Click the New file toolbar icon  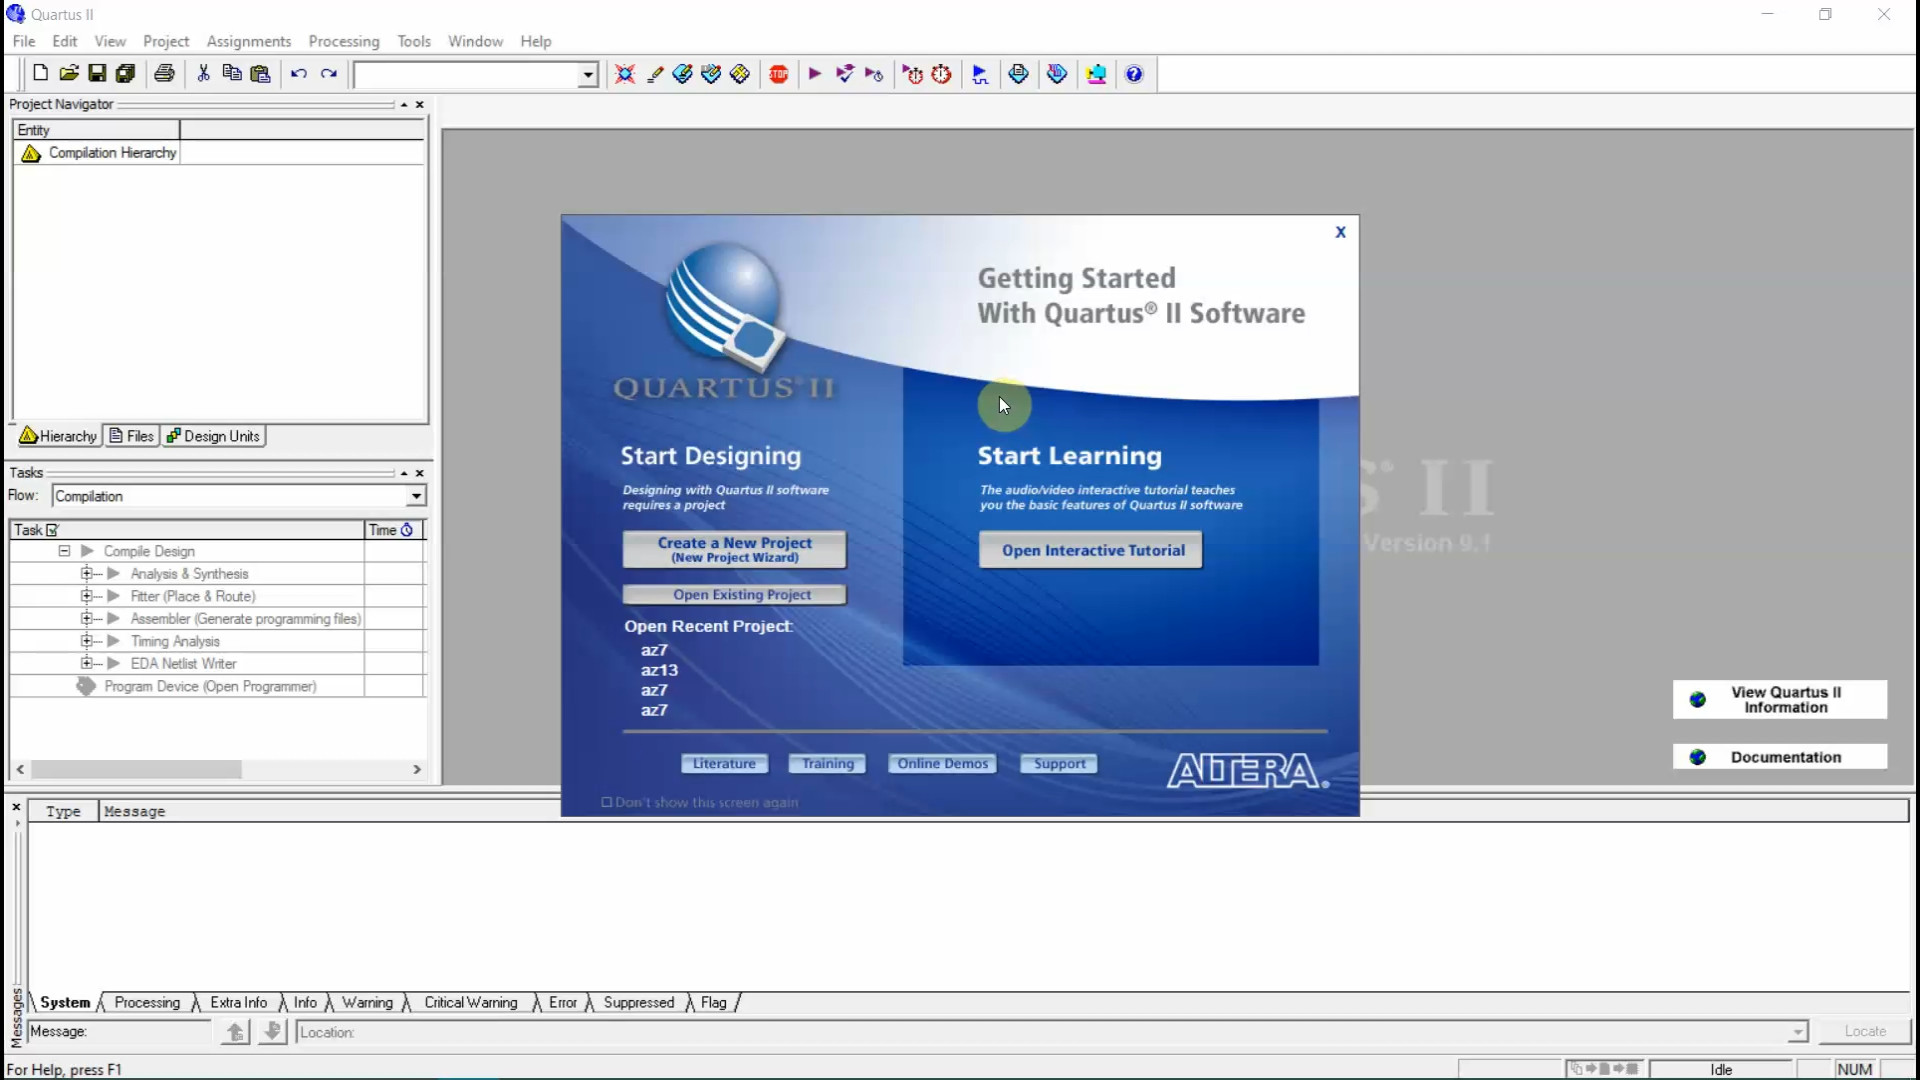click(x=40, y=73)
